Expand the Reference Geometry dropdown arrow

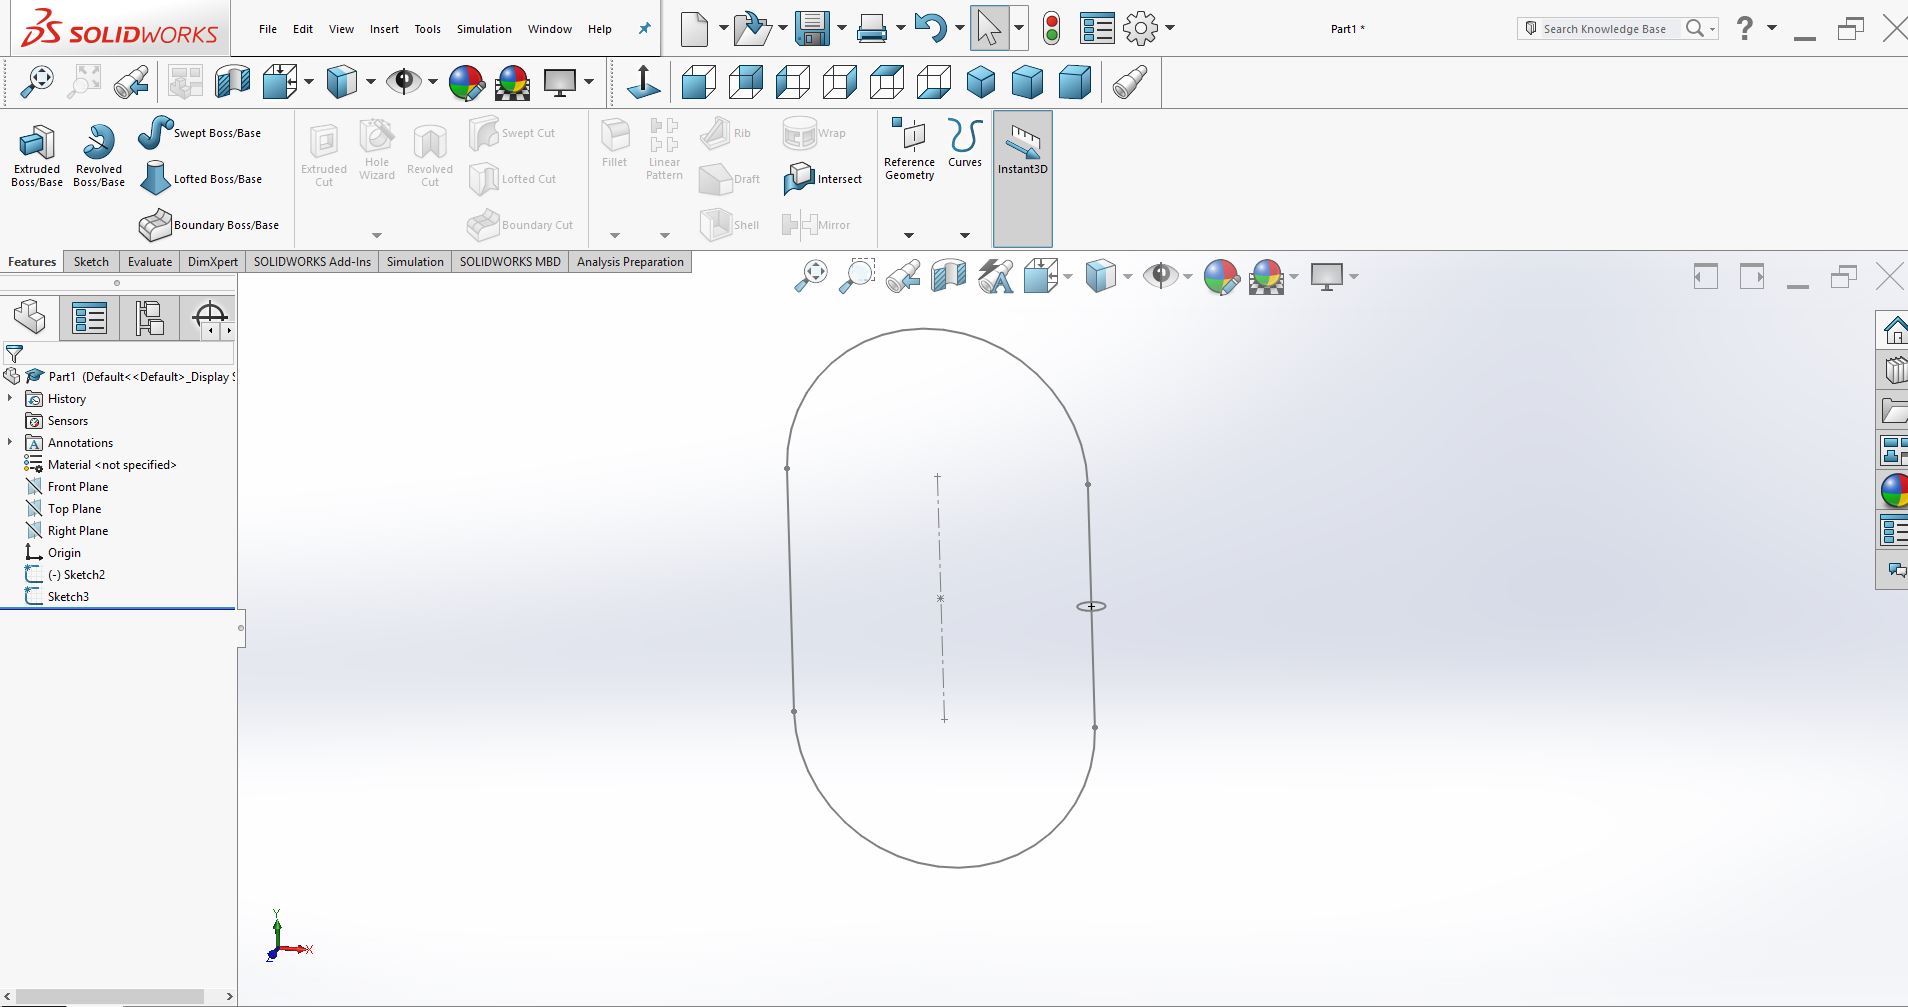point(909,235)
